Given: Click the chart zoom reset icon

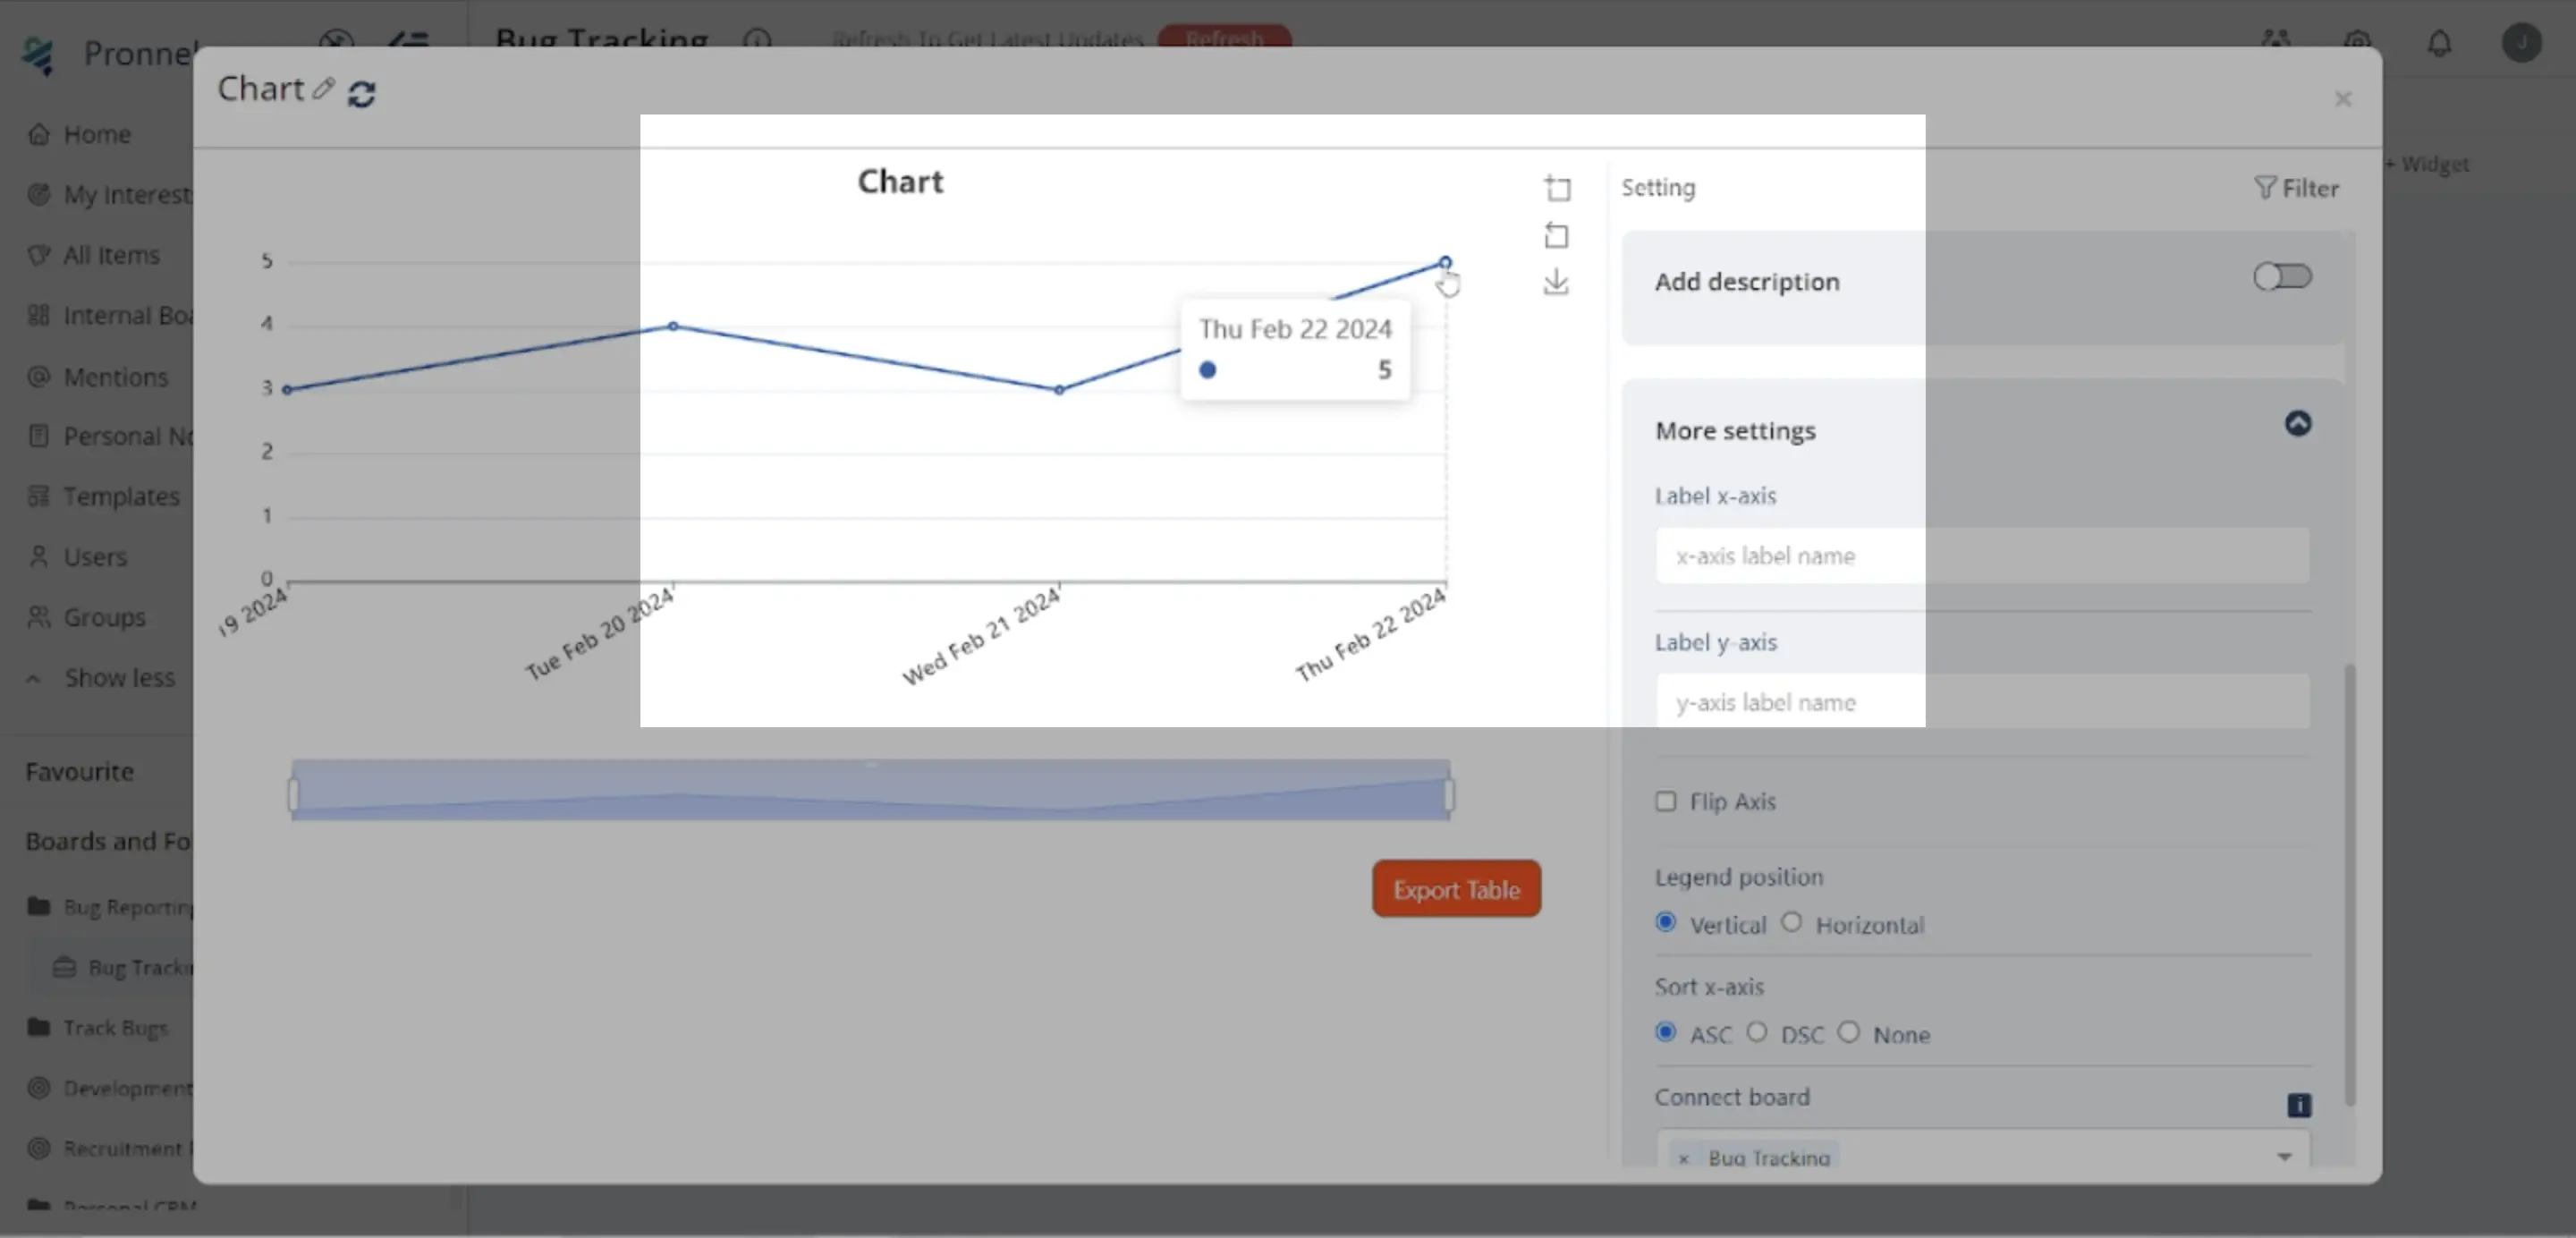Looking at the screenshot, I should 1557,236.
